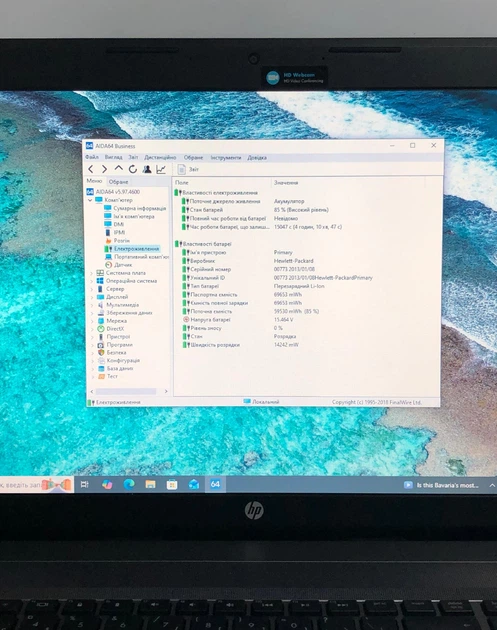Open the Інструменти menu

[x=226, y=158]
